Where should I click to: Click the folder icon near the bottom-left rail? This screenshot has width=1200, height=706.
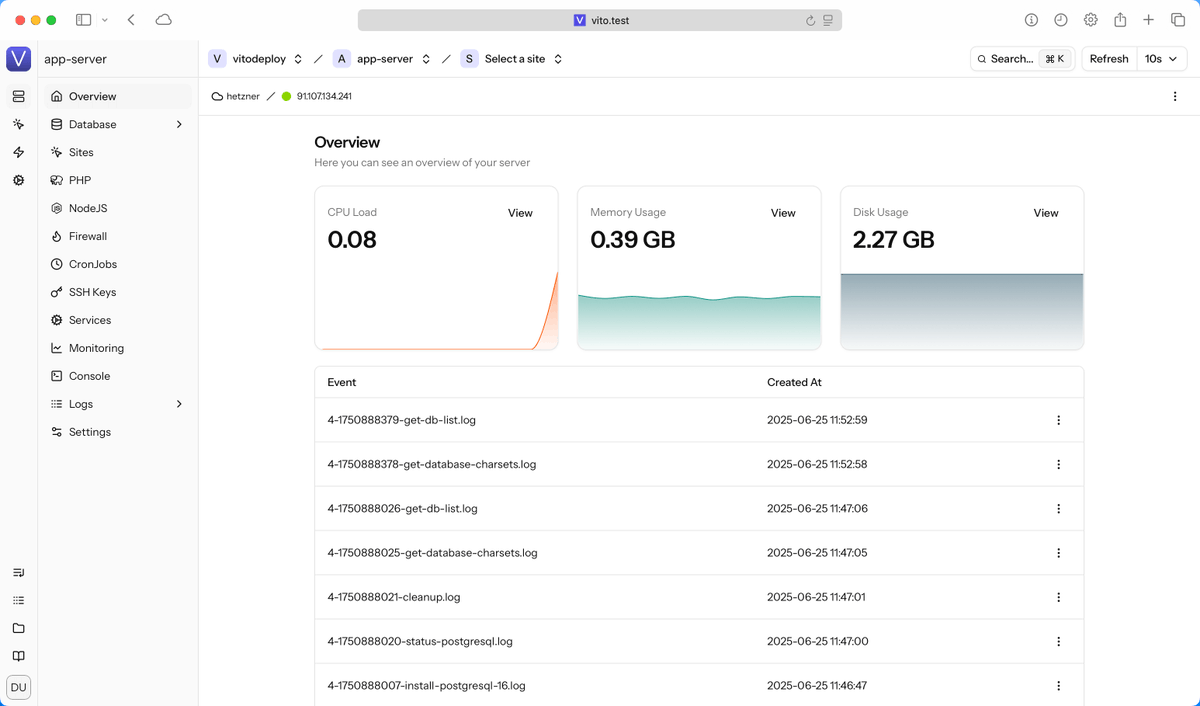click(18, 628)
